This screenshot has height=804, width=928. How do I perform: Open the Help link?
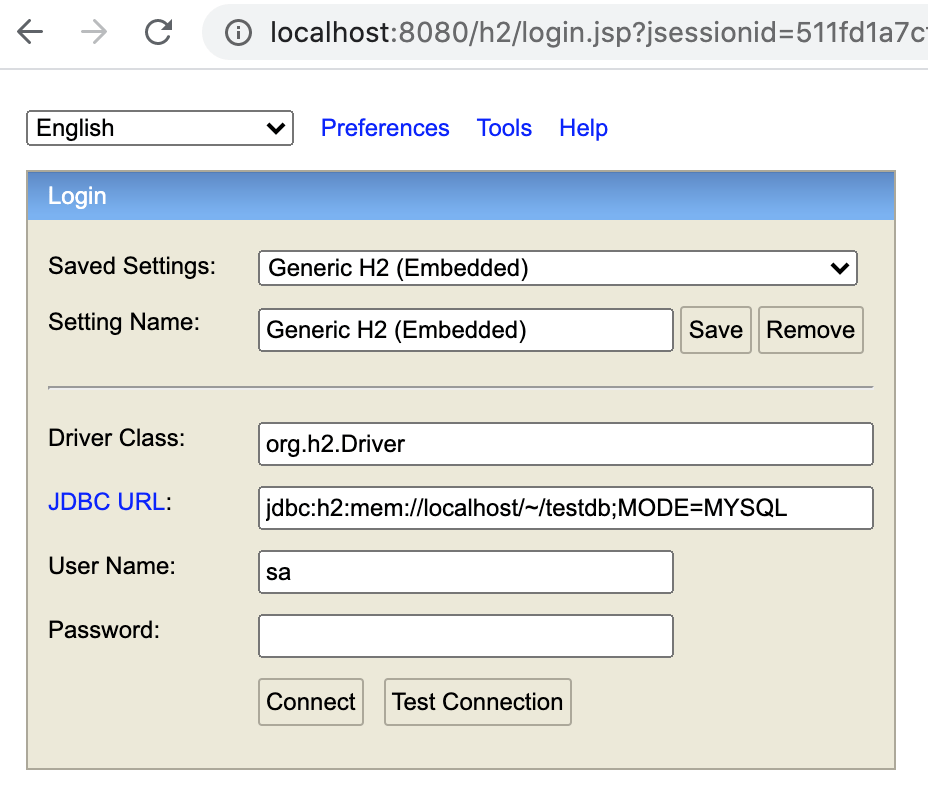[x=583, y=128]
